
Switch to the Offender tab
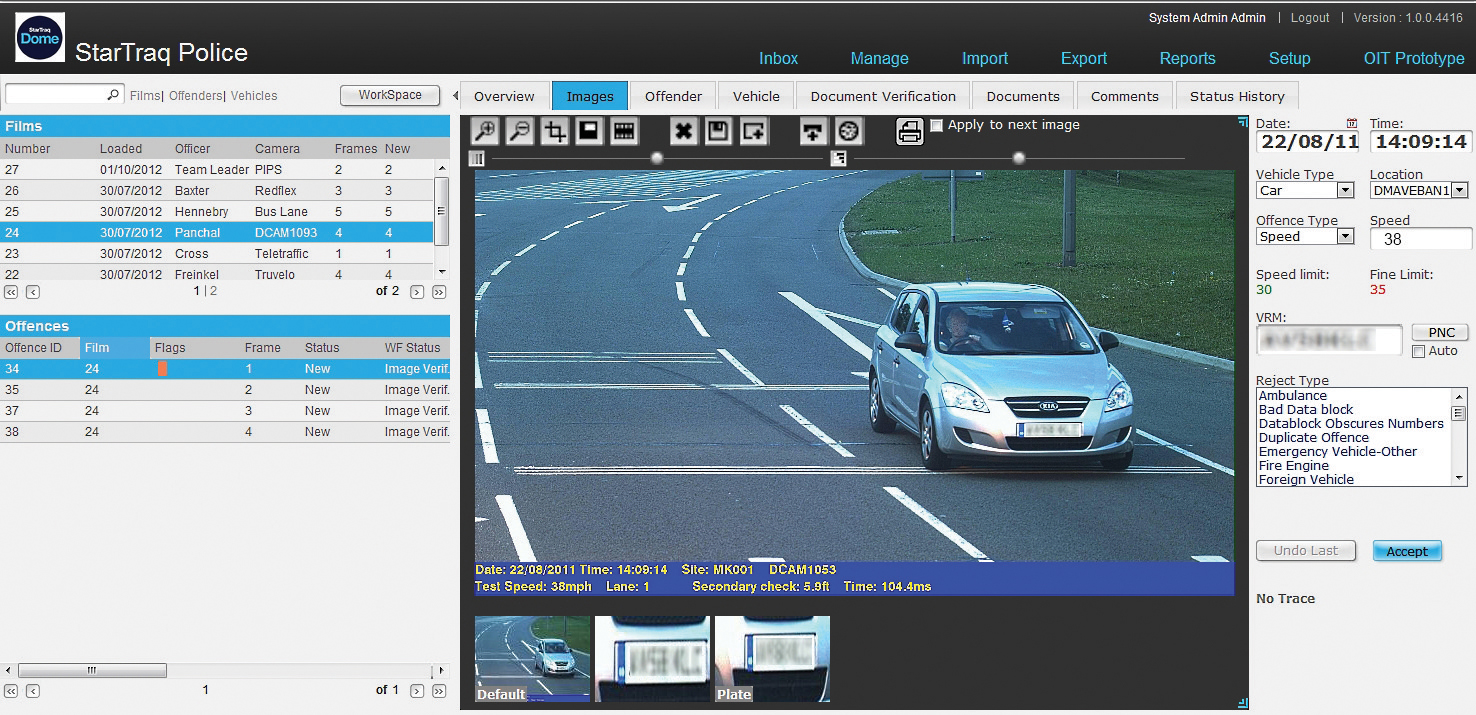pyautogui.click(x=673, y=96)
